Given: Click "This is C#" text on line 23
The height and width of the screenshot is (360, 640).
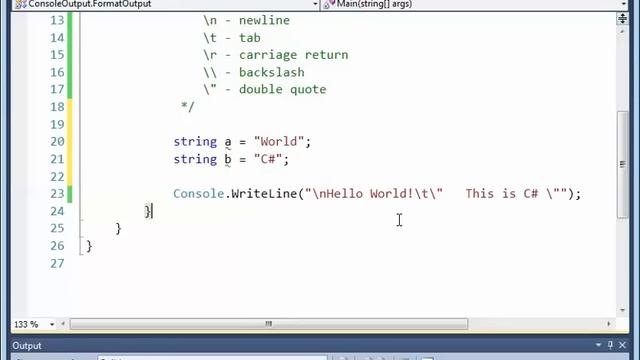Looking at the screenshot, I should click(x=502, y=194).
